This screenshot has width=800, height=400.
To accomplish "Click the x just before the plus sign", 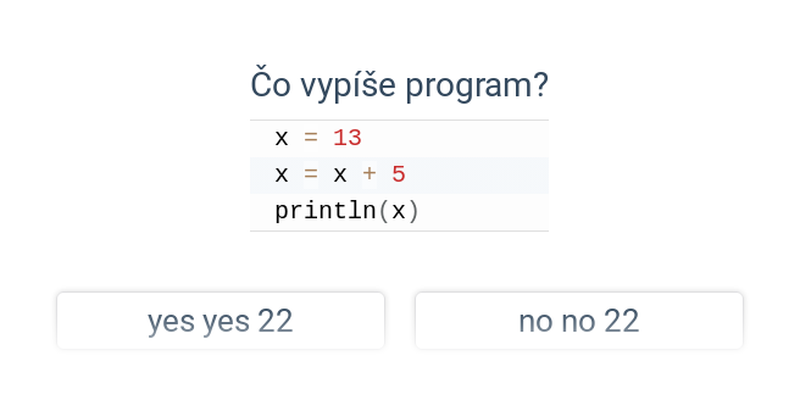I will click(340, 175).
